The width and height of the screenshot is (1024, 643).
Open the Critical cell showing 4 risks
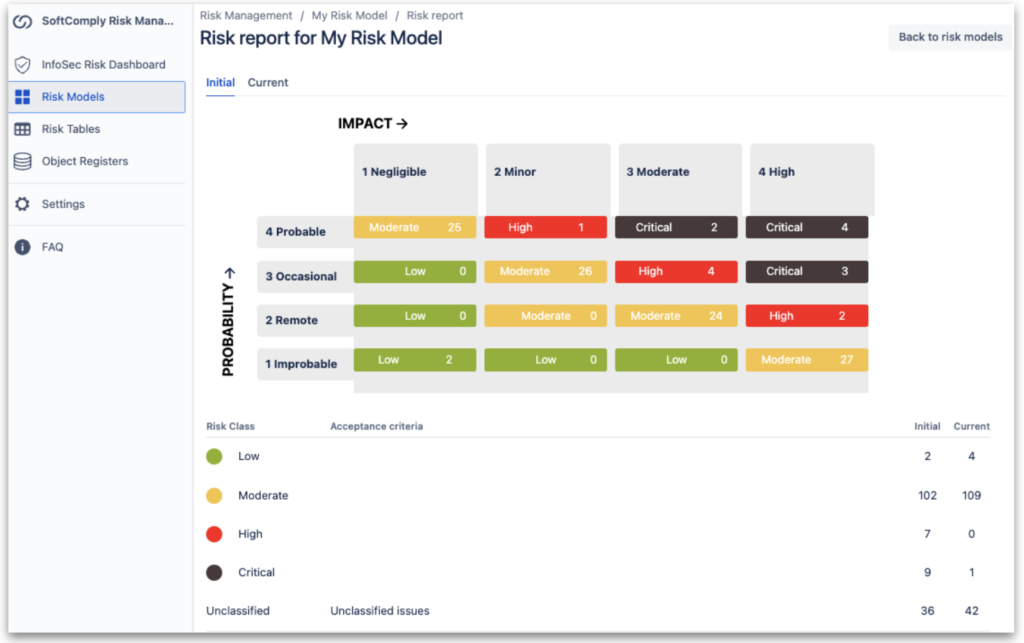click(806, 227)
